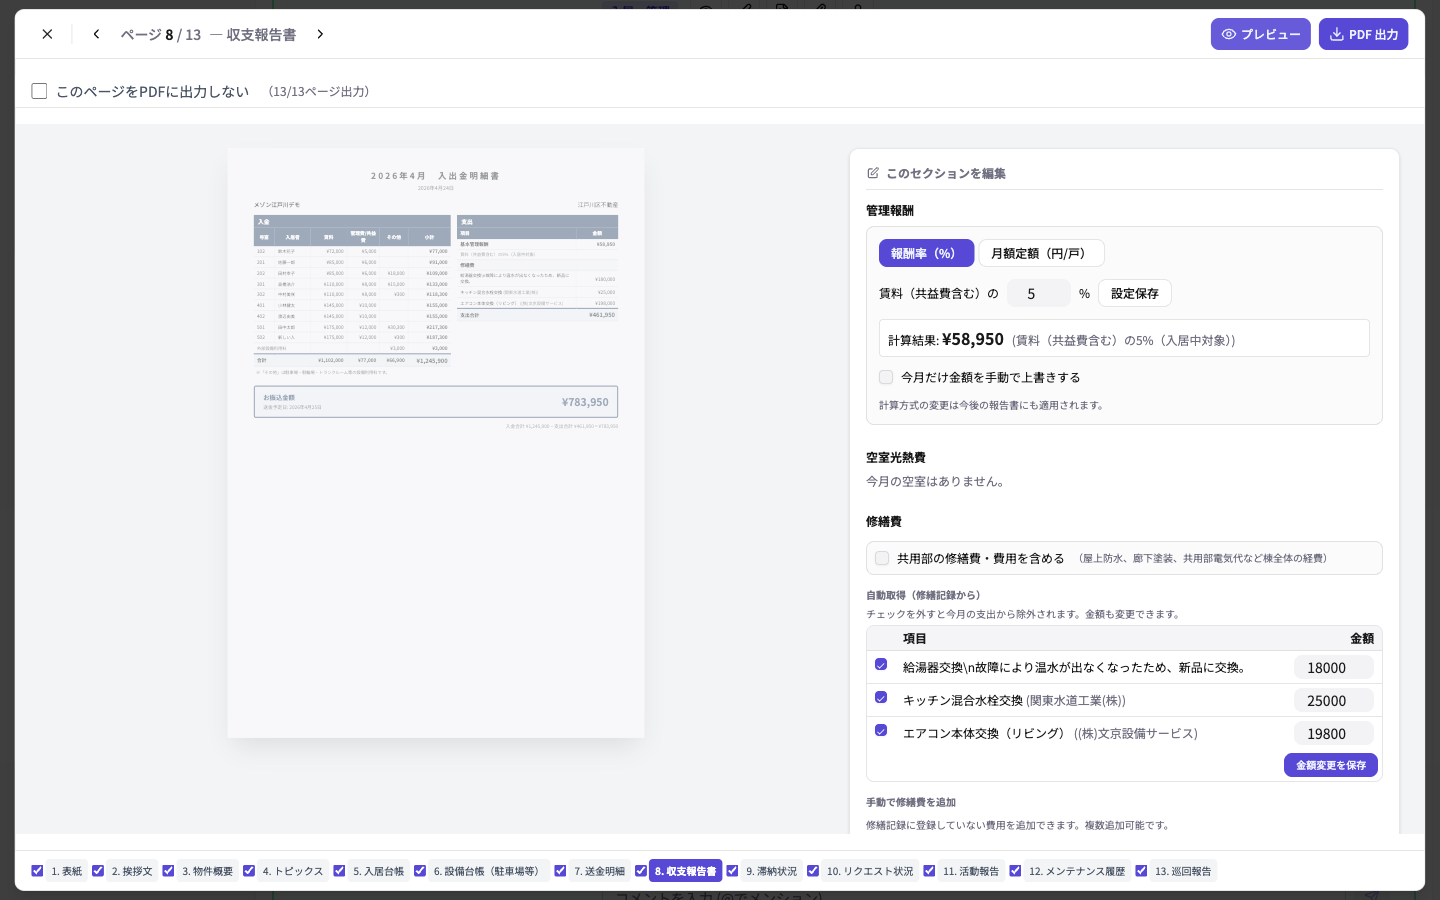Click the amount field showing 25000
Screen dimensions: 1440x900
(x=1334, y=701)
